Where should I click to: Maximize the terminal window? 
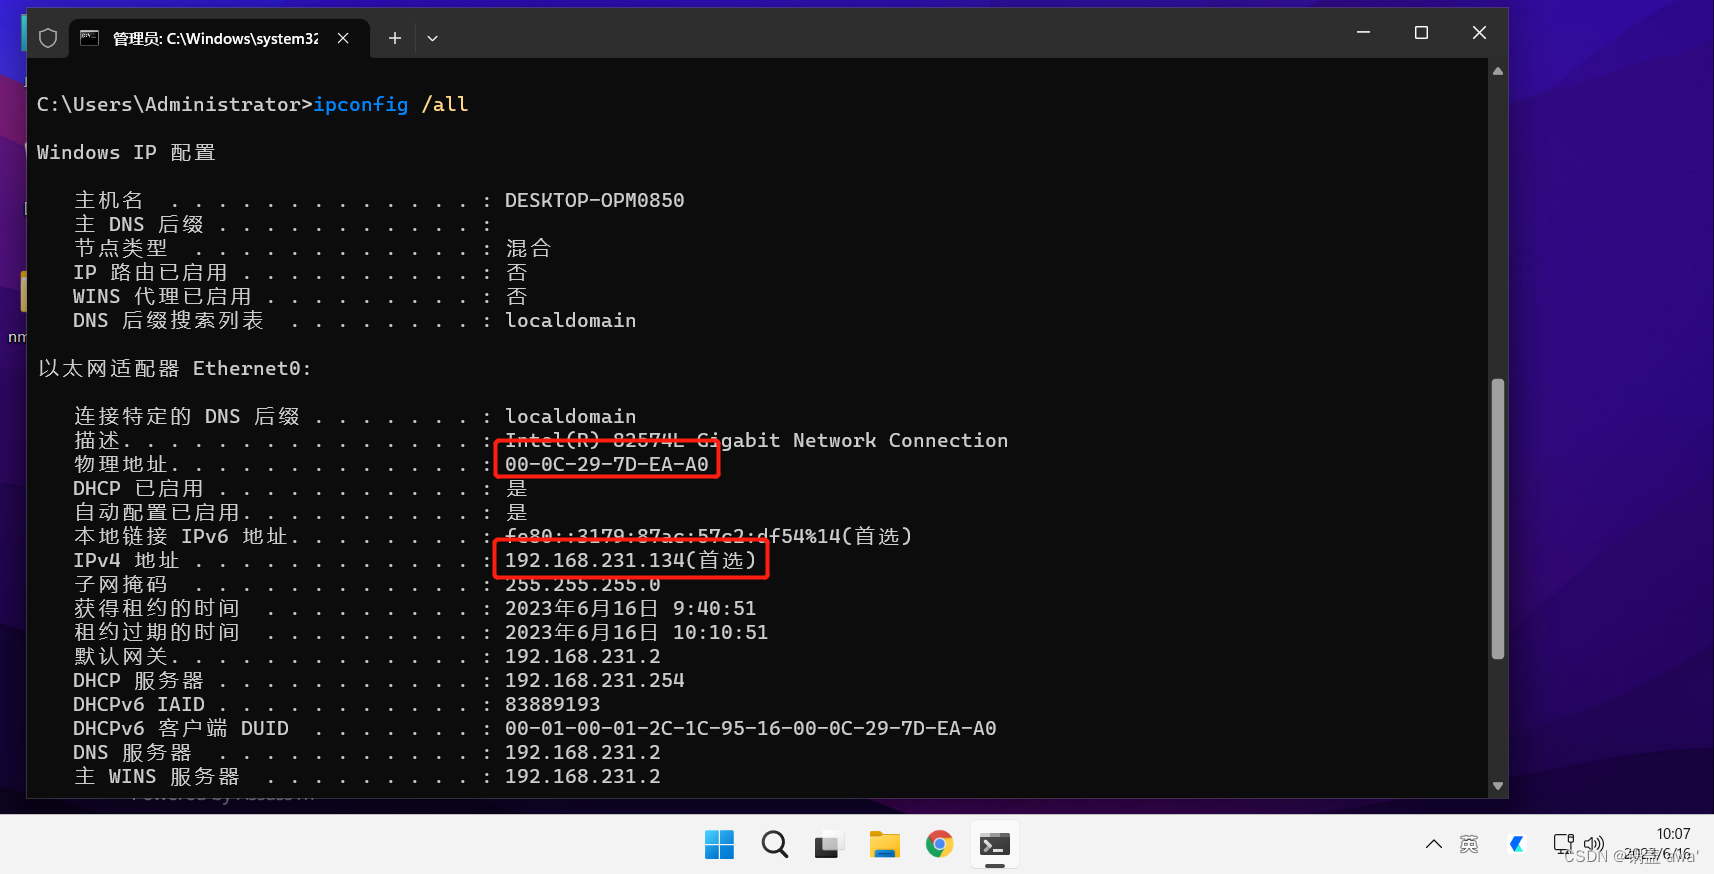pos(1421,33)
